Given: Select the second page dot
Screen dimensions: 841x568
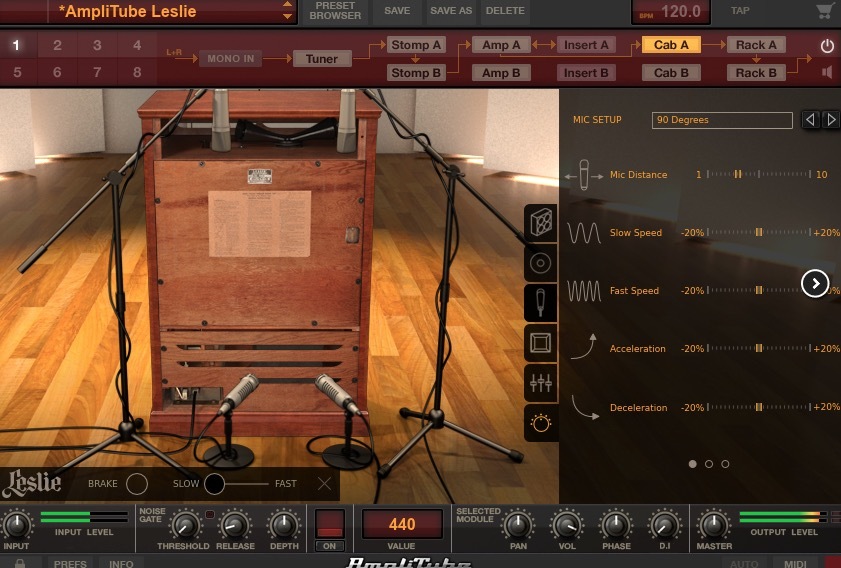Looking at the screenshot, I should click(x=709, y=464).
